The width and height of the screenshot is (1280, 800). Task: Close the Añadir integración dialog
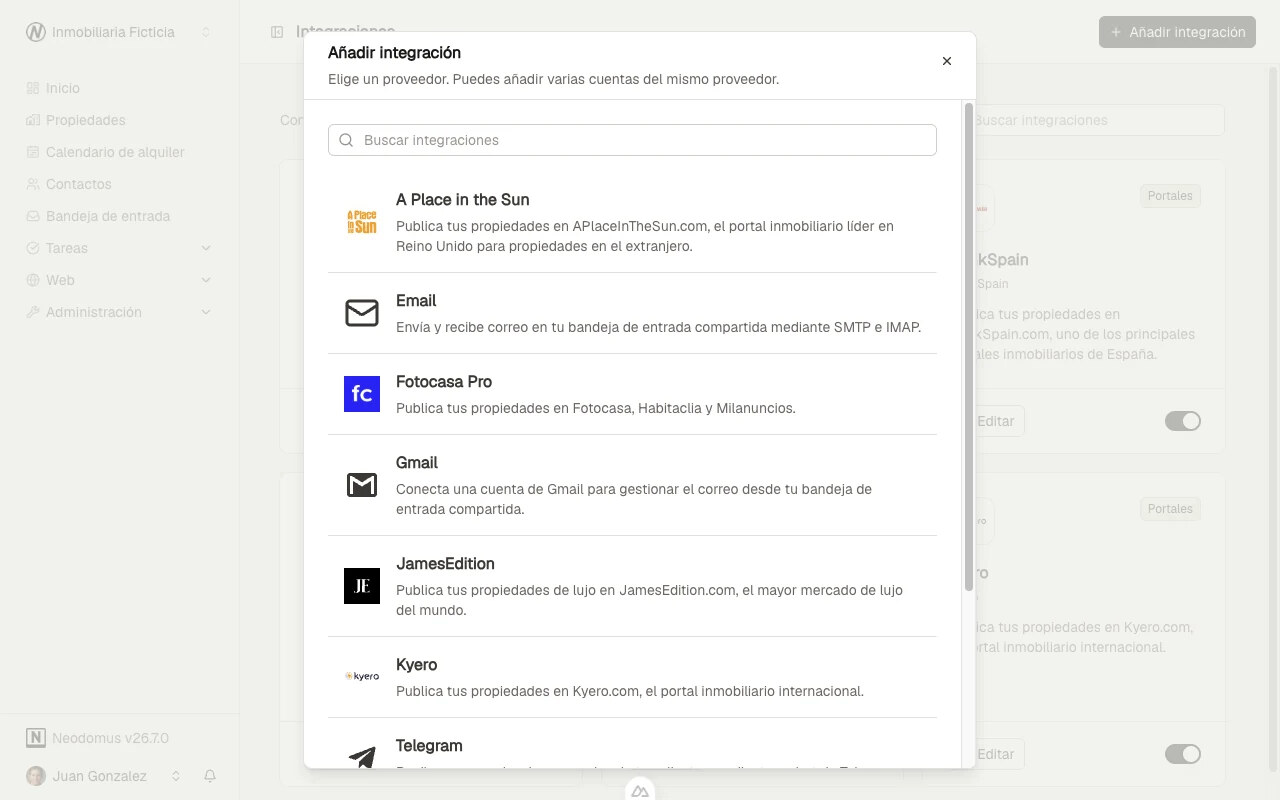point(947,61)
